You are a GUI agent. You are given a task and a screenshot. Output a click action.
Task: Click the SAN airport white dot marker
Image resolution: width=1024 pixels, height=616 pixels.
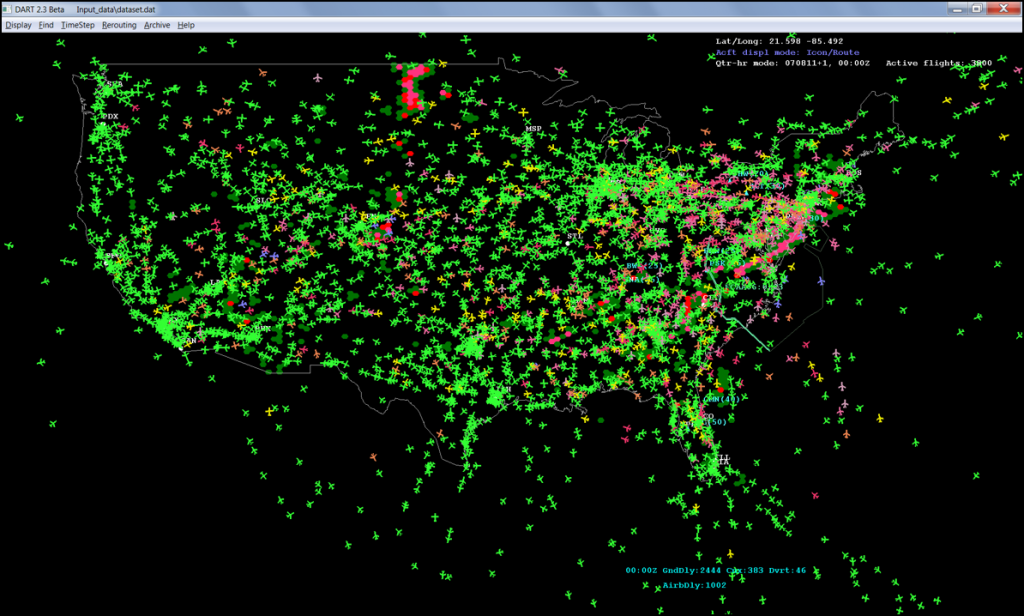(181, 349)
